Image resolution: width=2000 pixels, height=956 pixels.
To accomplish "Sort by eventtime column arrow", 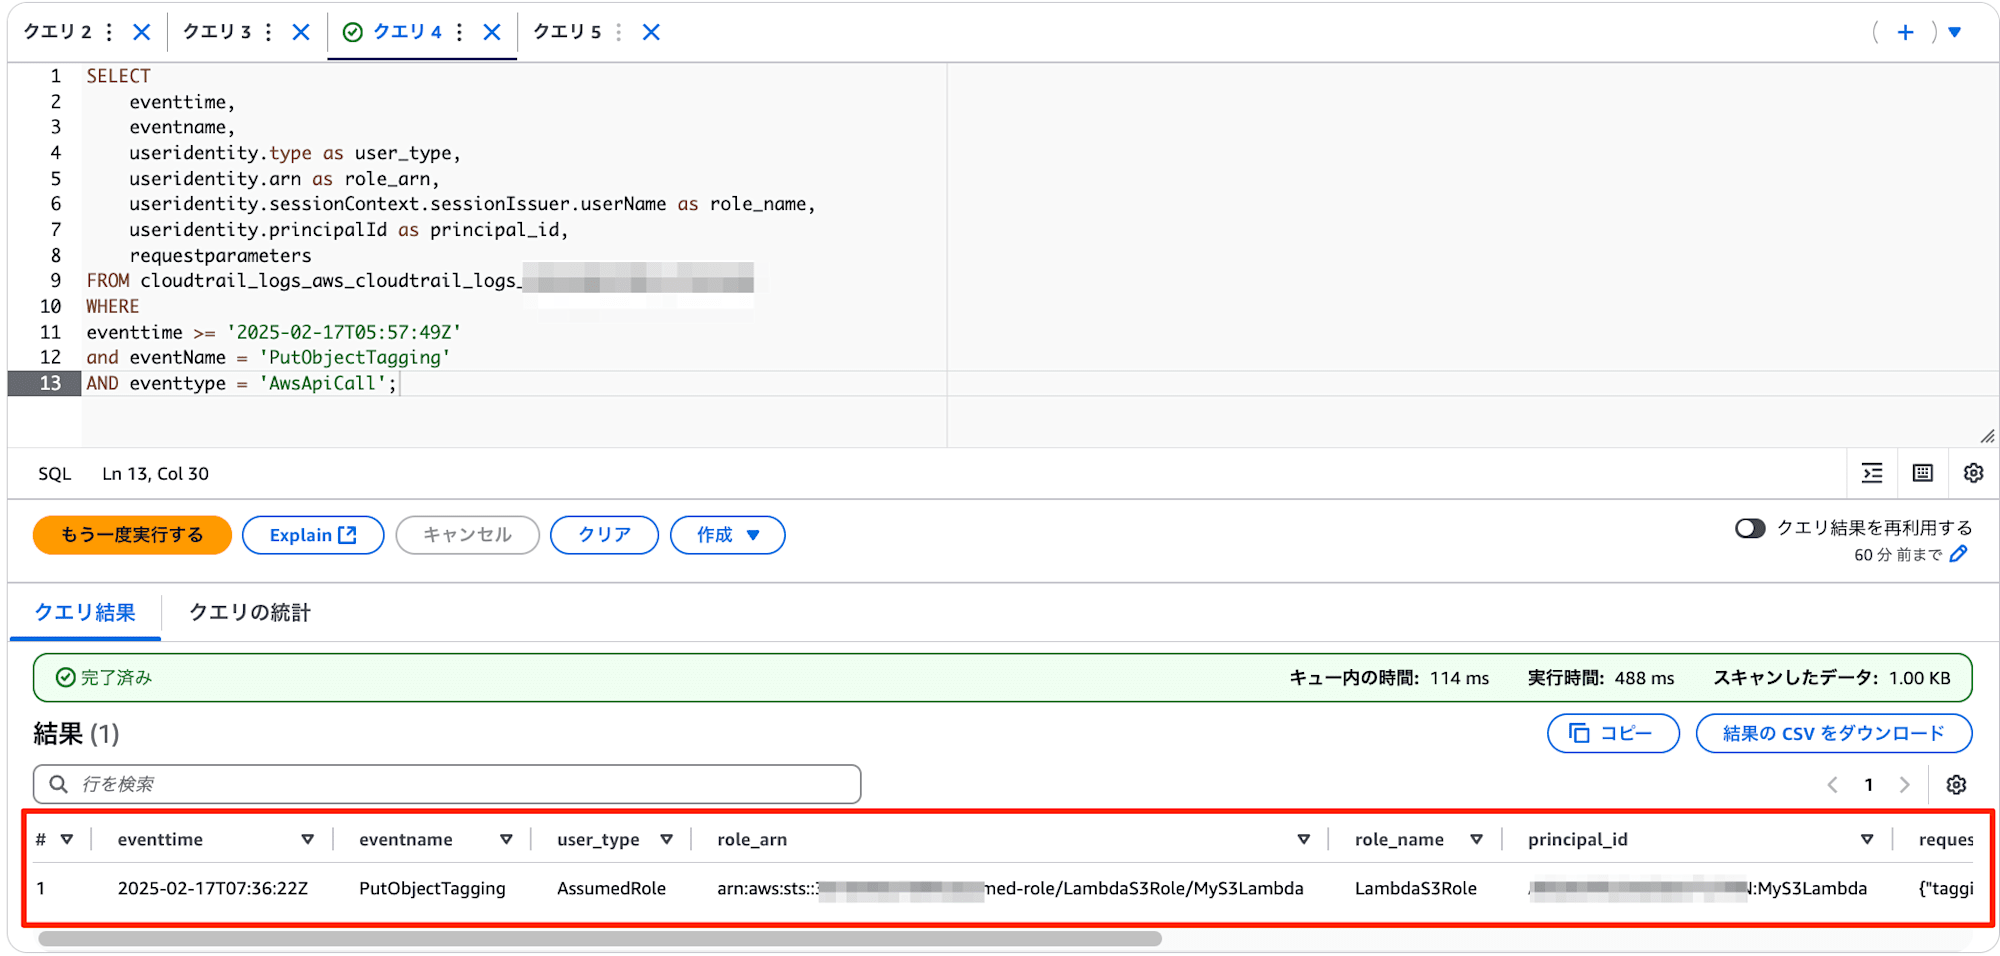I will (x=308, y=839).
